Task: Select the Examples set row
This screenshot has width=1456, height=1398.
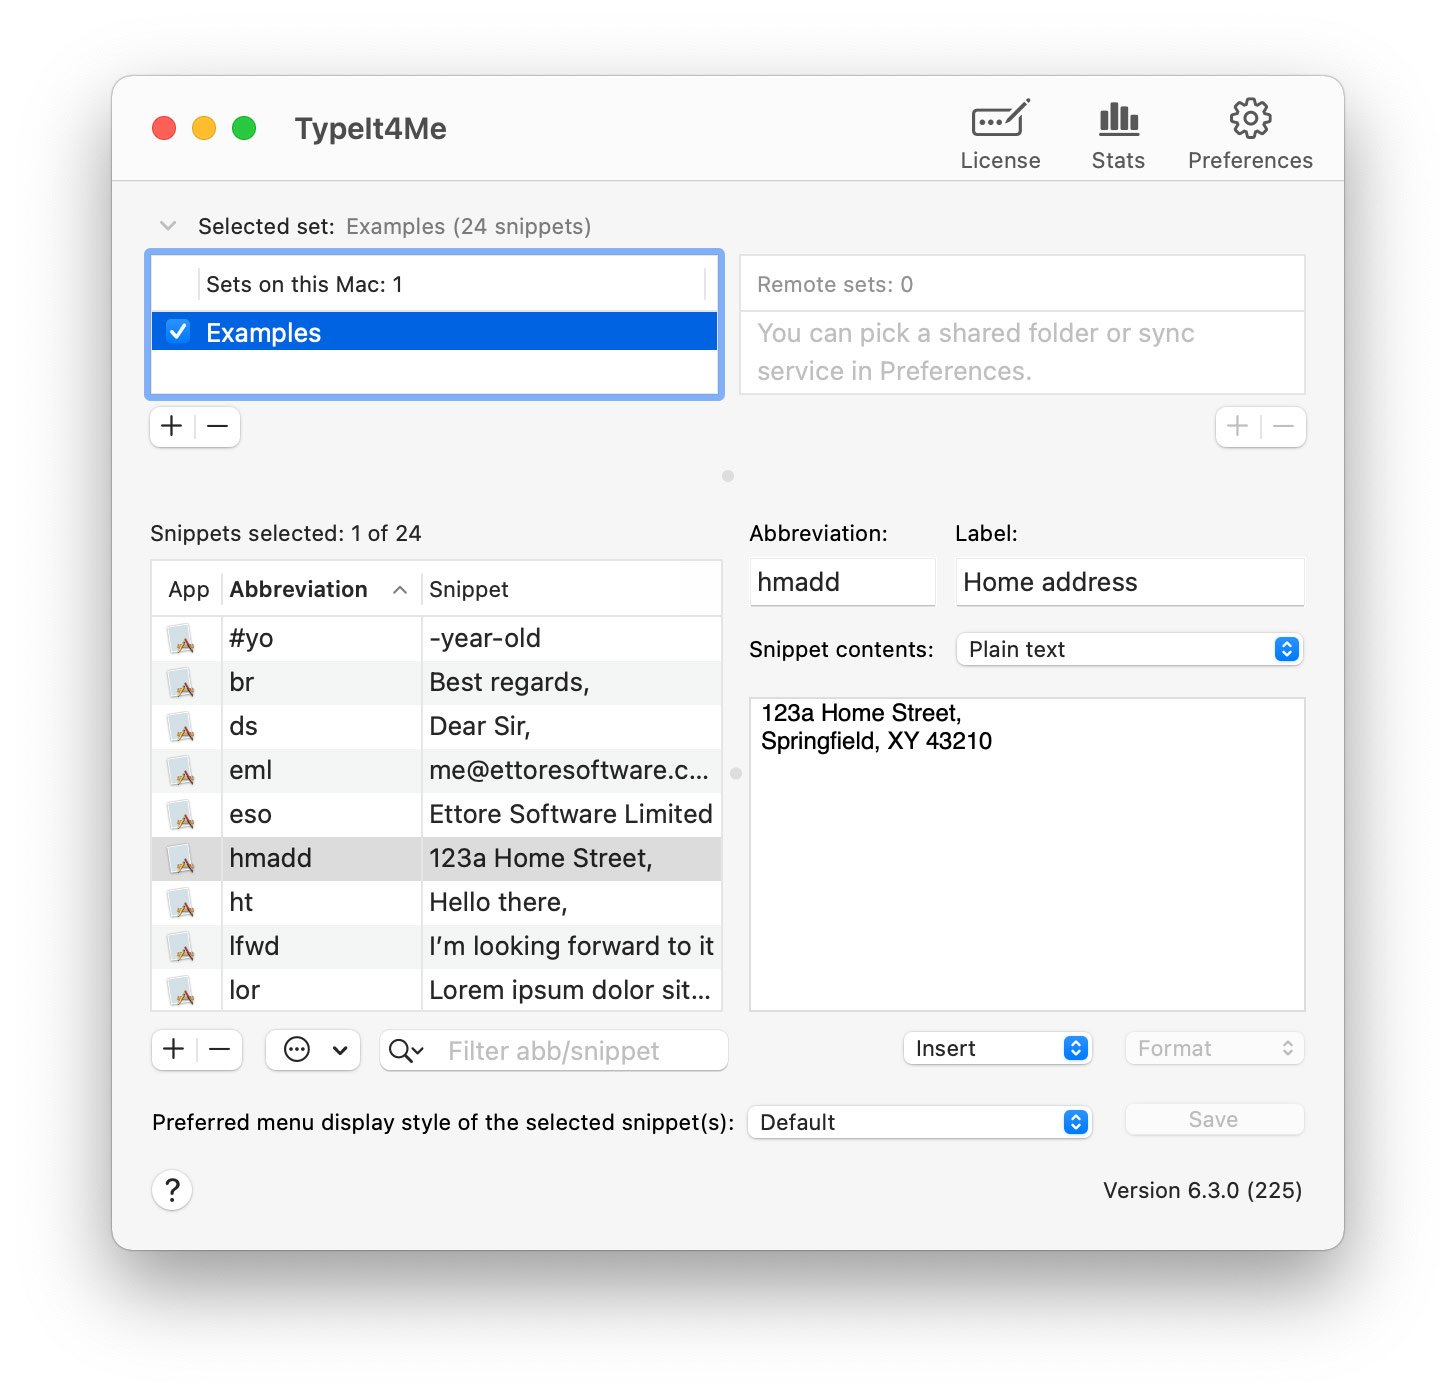Action: click(x=434, y=331)
